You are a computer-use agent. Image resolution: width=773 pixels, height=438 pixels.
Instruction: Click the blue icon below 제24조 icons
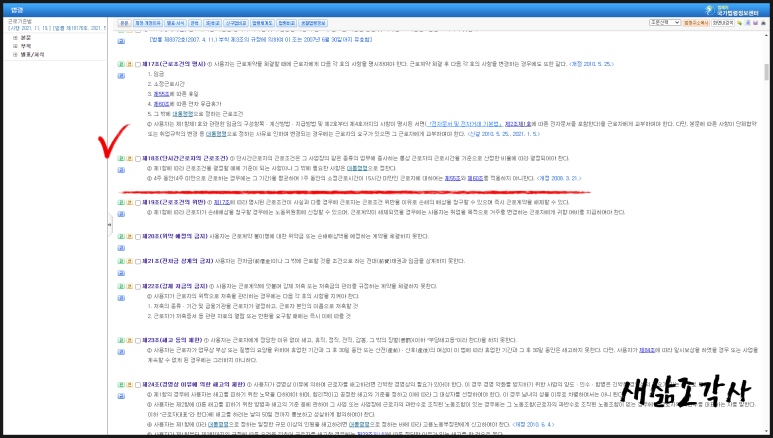121,396
